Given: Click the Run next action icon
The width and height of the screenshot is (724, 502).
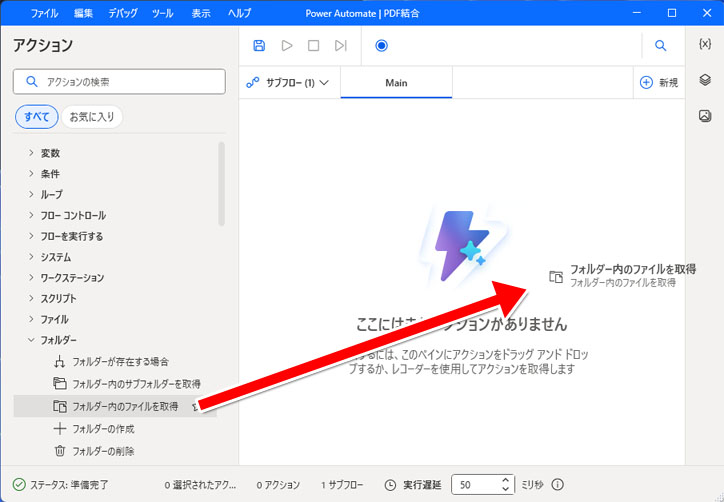Looking at the screenshot, I should tap(341, 46).
